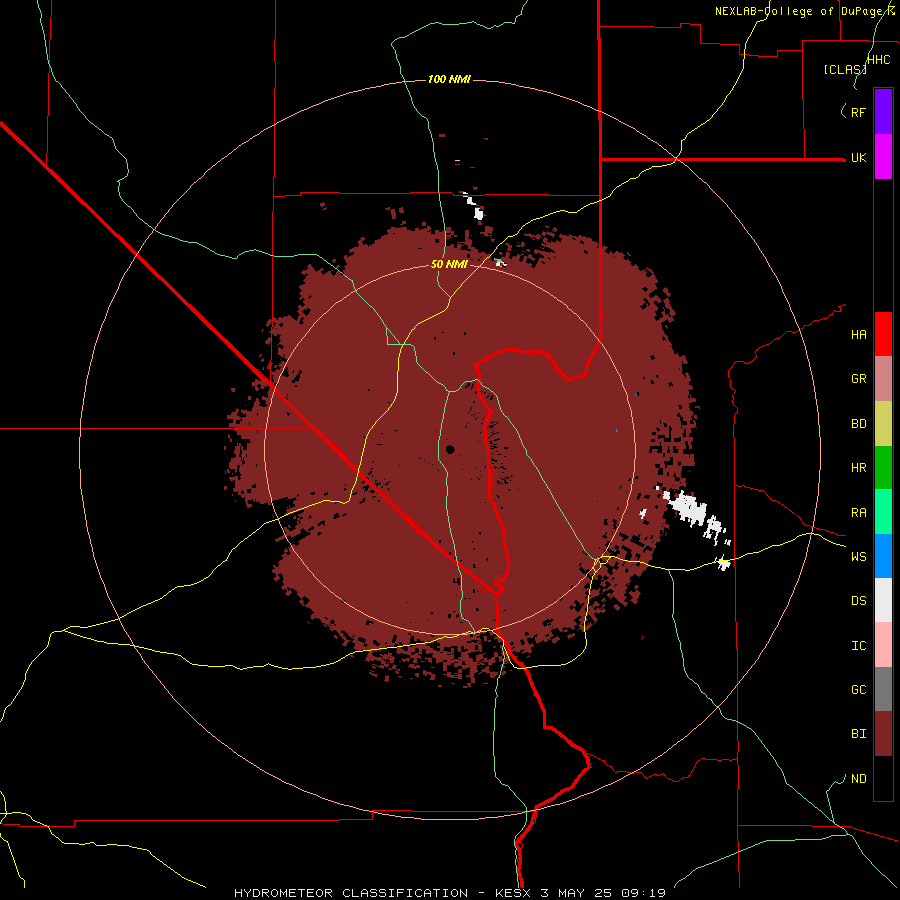Screen dimensions: 900x900
Task: Click the IC legend label
Action: (x=858, y=645)
